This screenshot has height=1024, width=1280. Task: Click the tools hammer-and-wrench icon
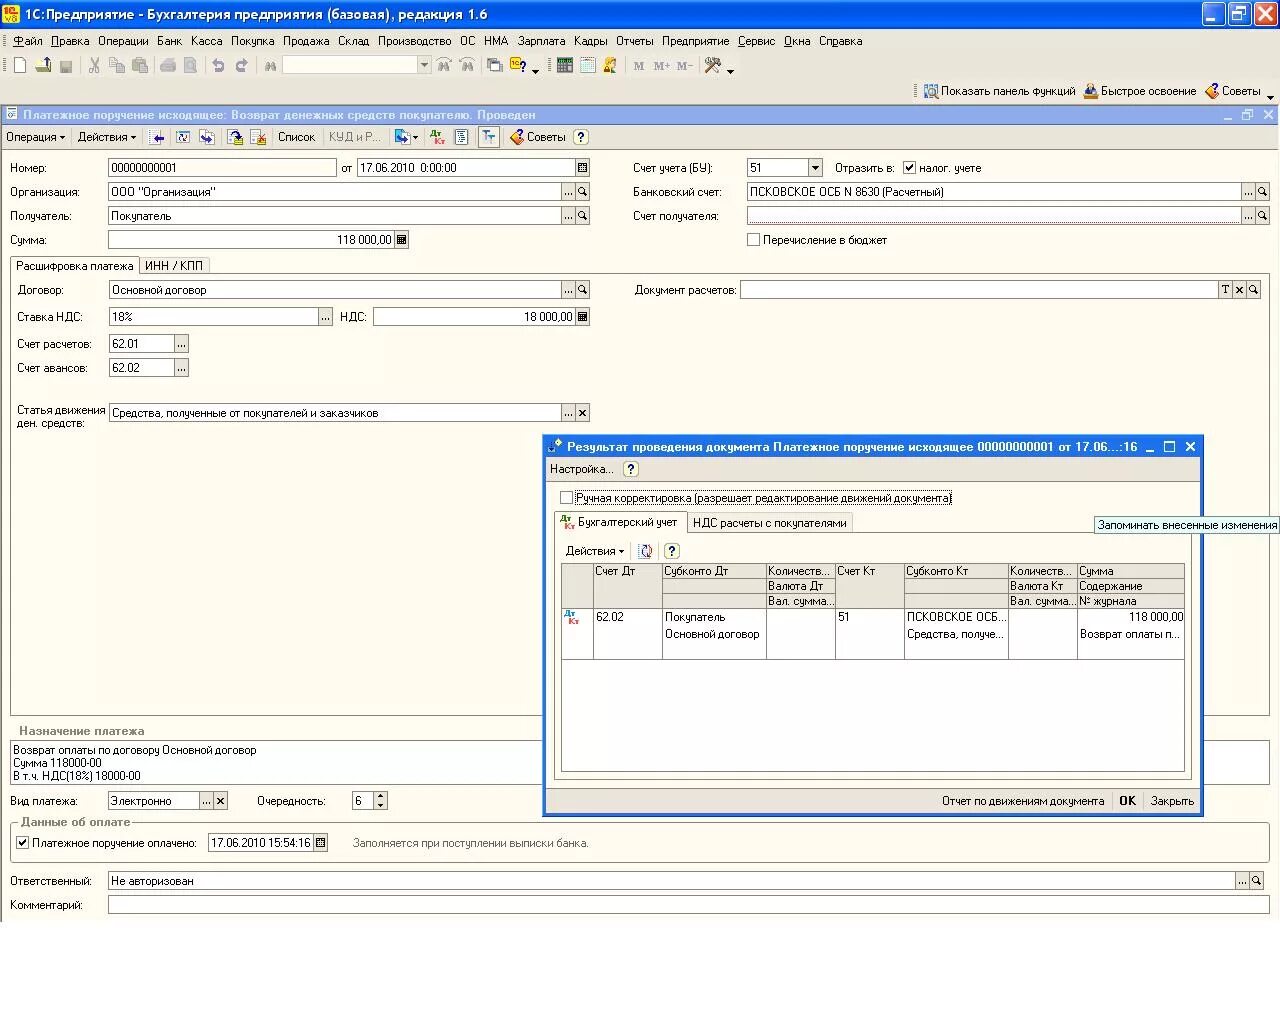tap(713, 65)
